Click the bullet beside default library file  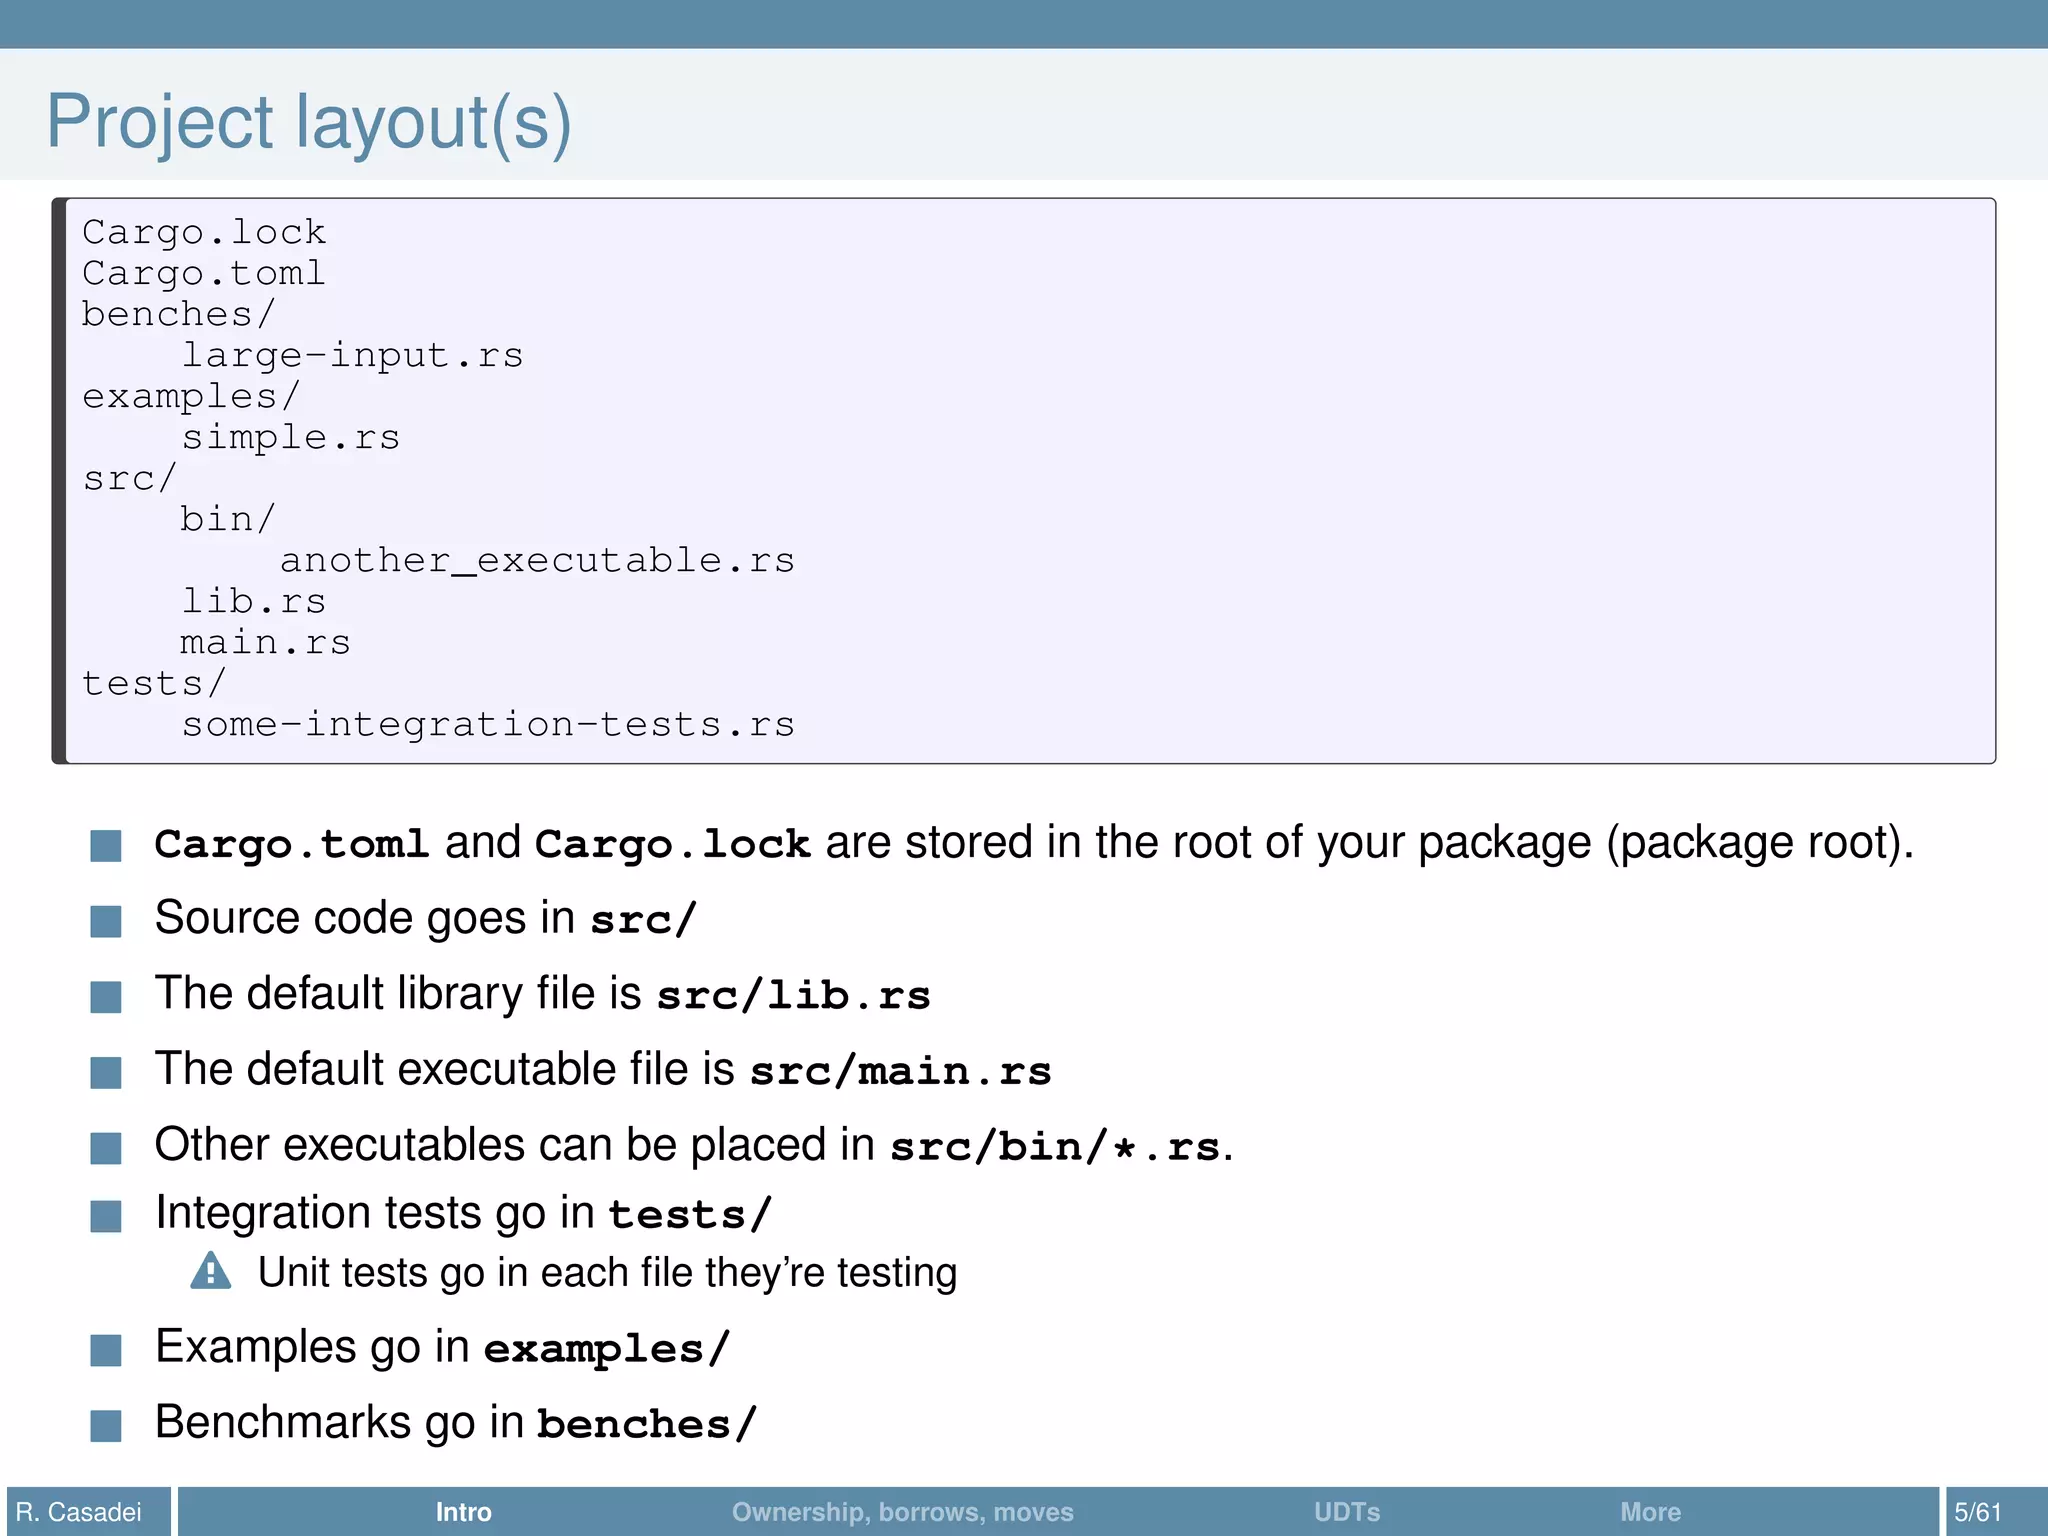pos(106,996)
